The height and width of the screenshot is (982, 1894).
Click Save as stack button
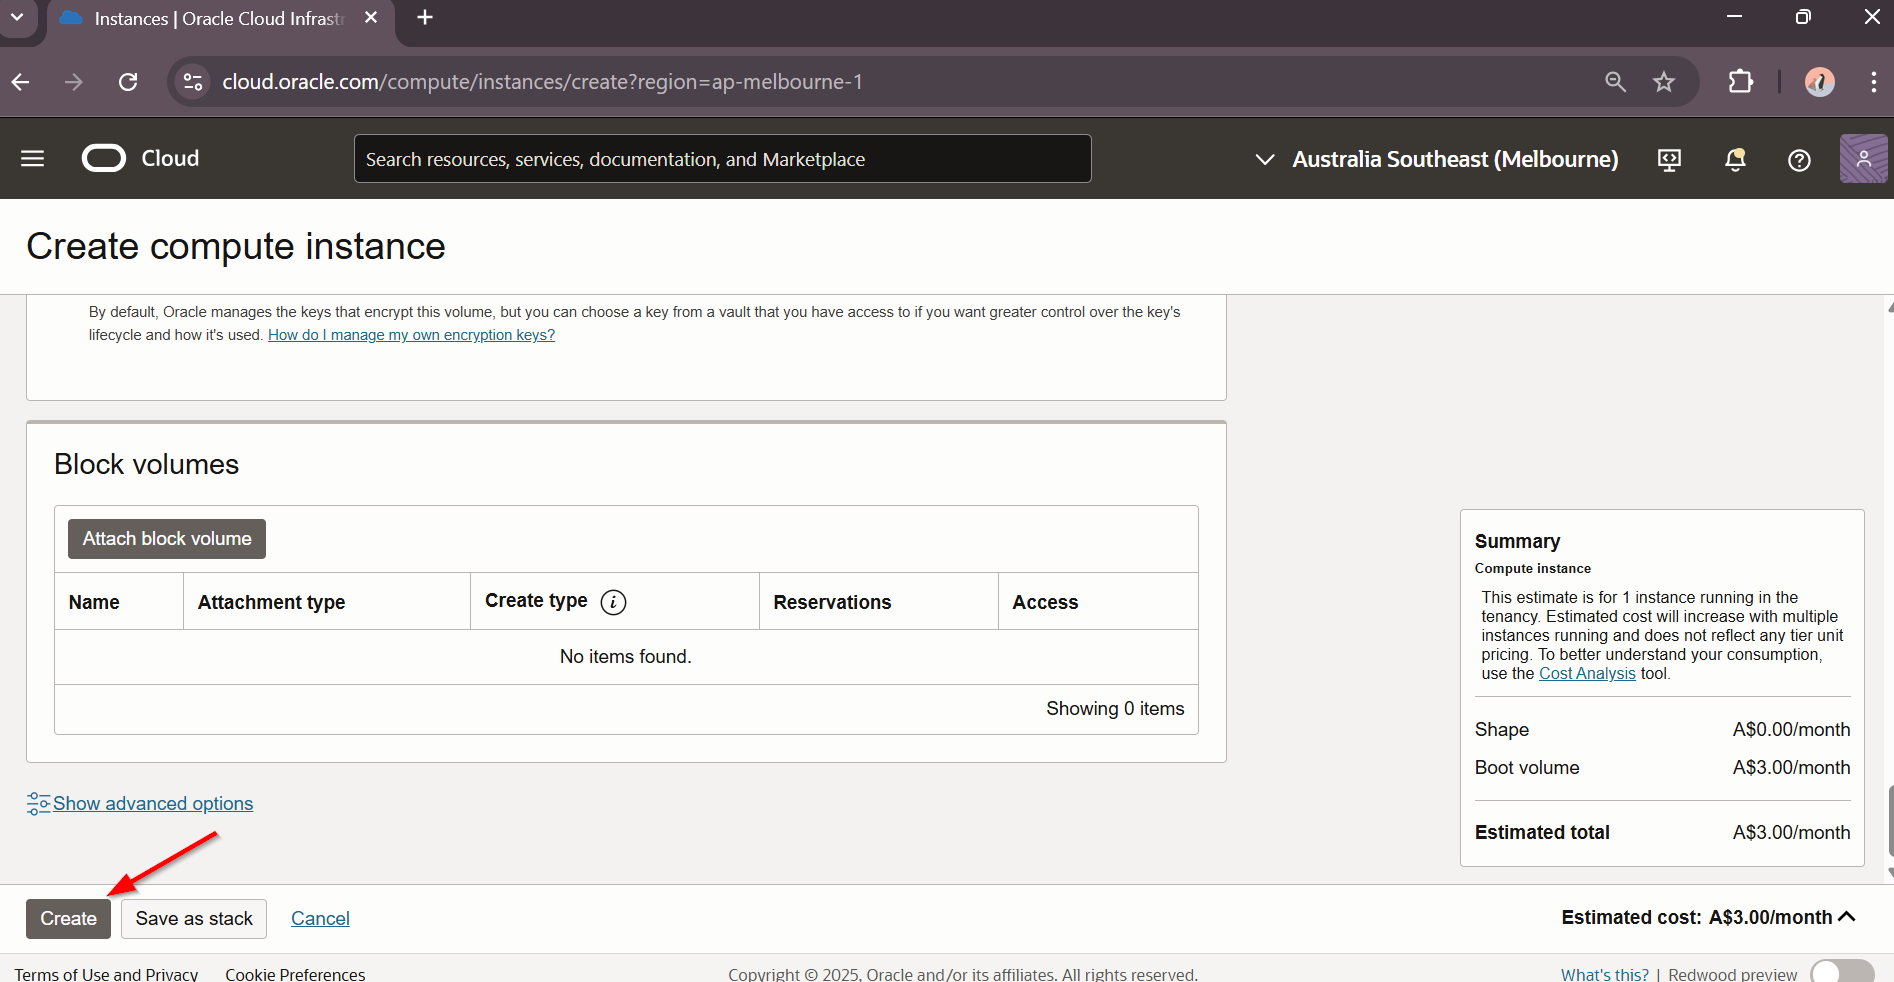tap(194, 919)
